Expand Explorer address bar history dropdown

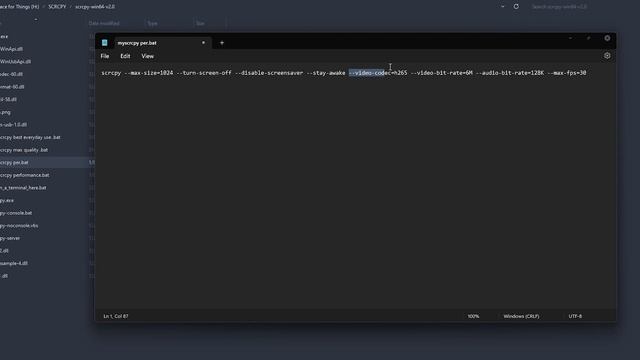(502, 7)
